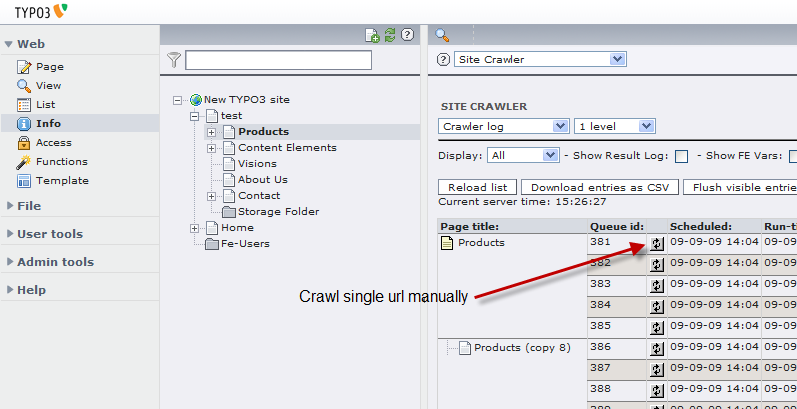Open the List module
Screen dimensions: 797x409
(x=45, y=105)
